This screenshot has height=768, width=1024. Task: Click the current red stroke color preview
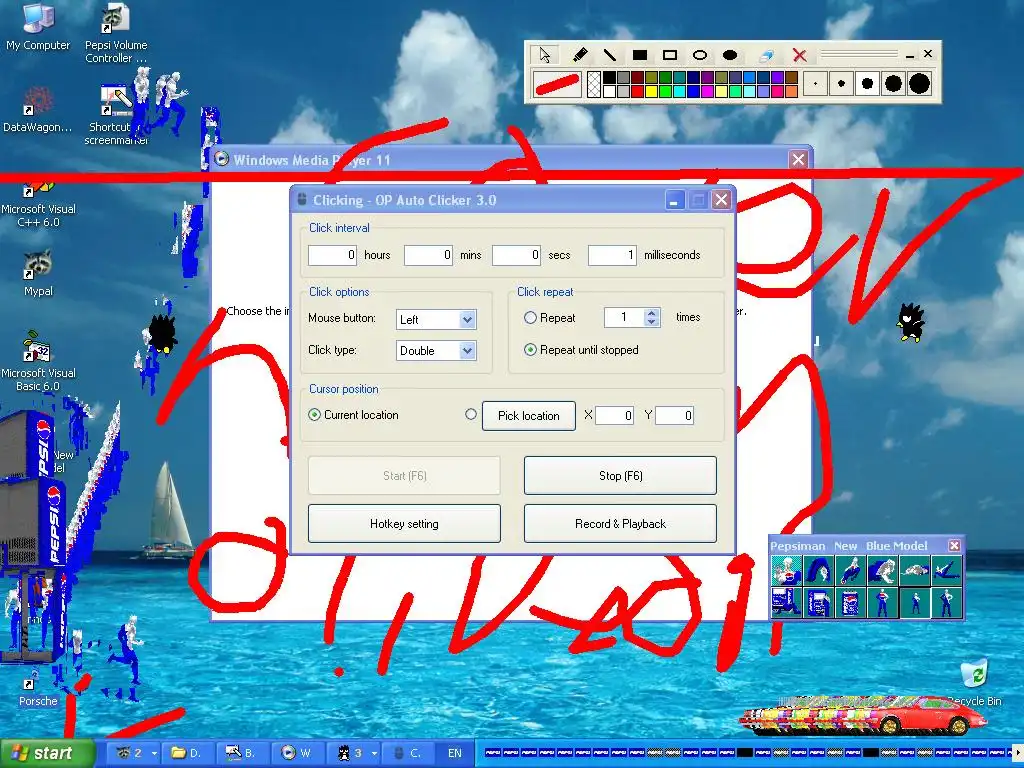click(557, 85)
